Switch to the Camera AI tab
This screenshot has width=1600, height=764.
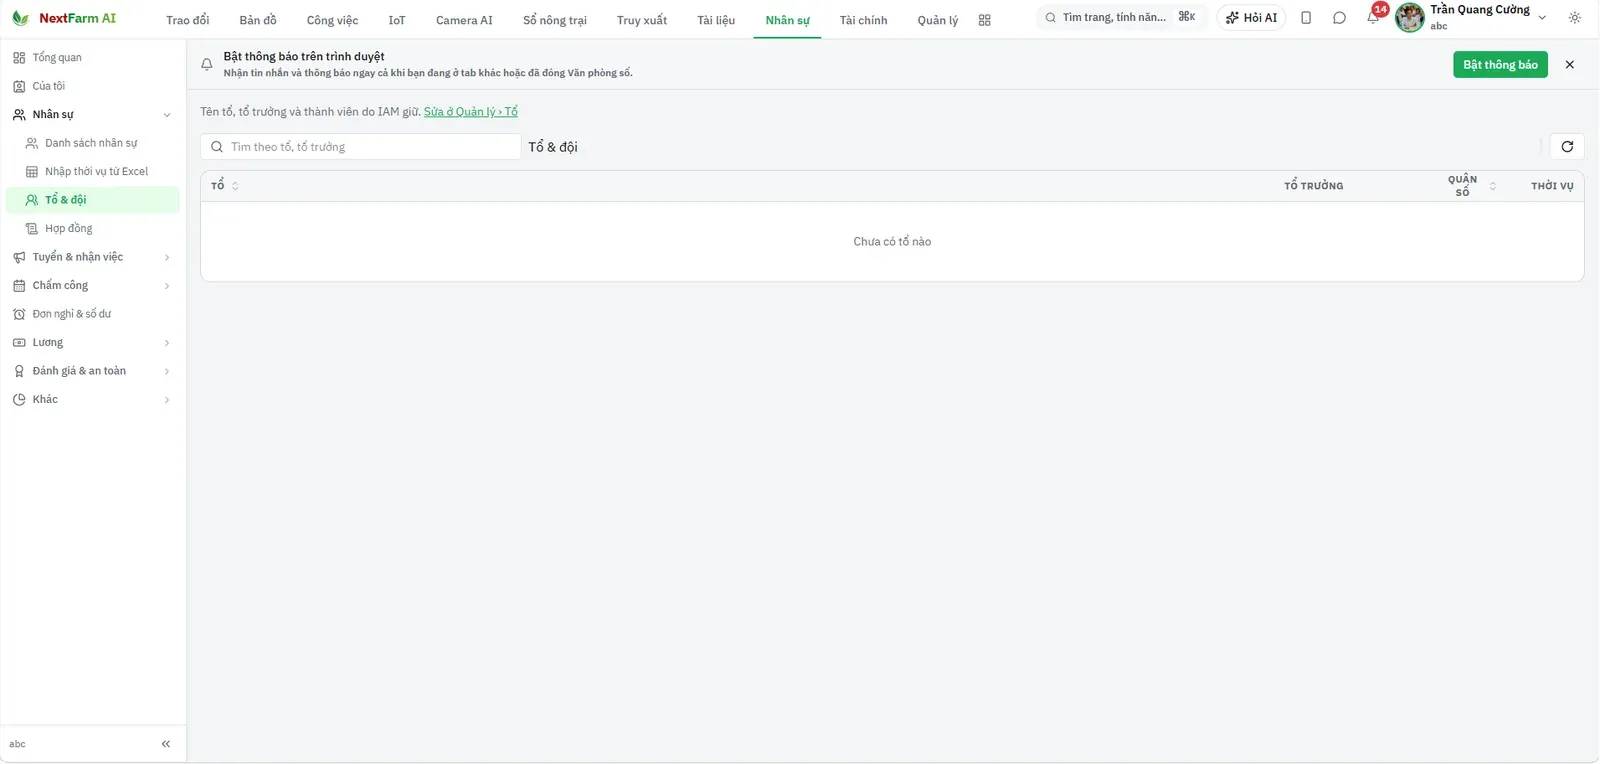click(x=464, y=20)
